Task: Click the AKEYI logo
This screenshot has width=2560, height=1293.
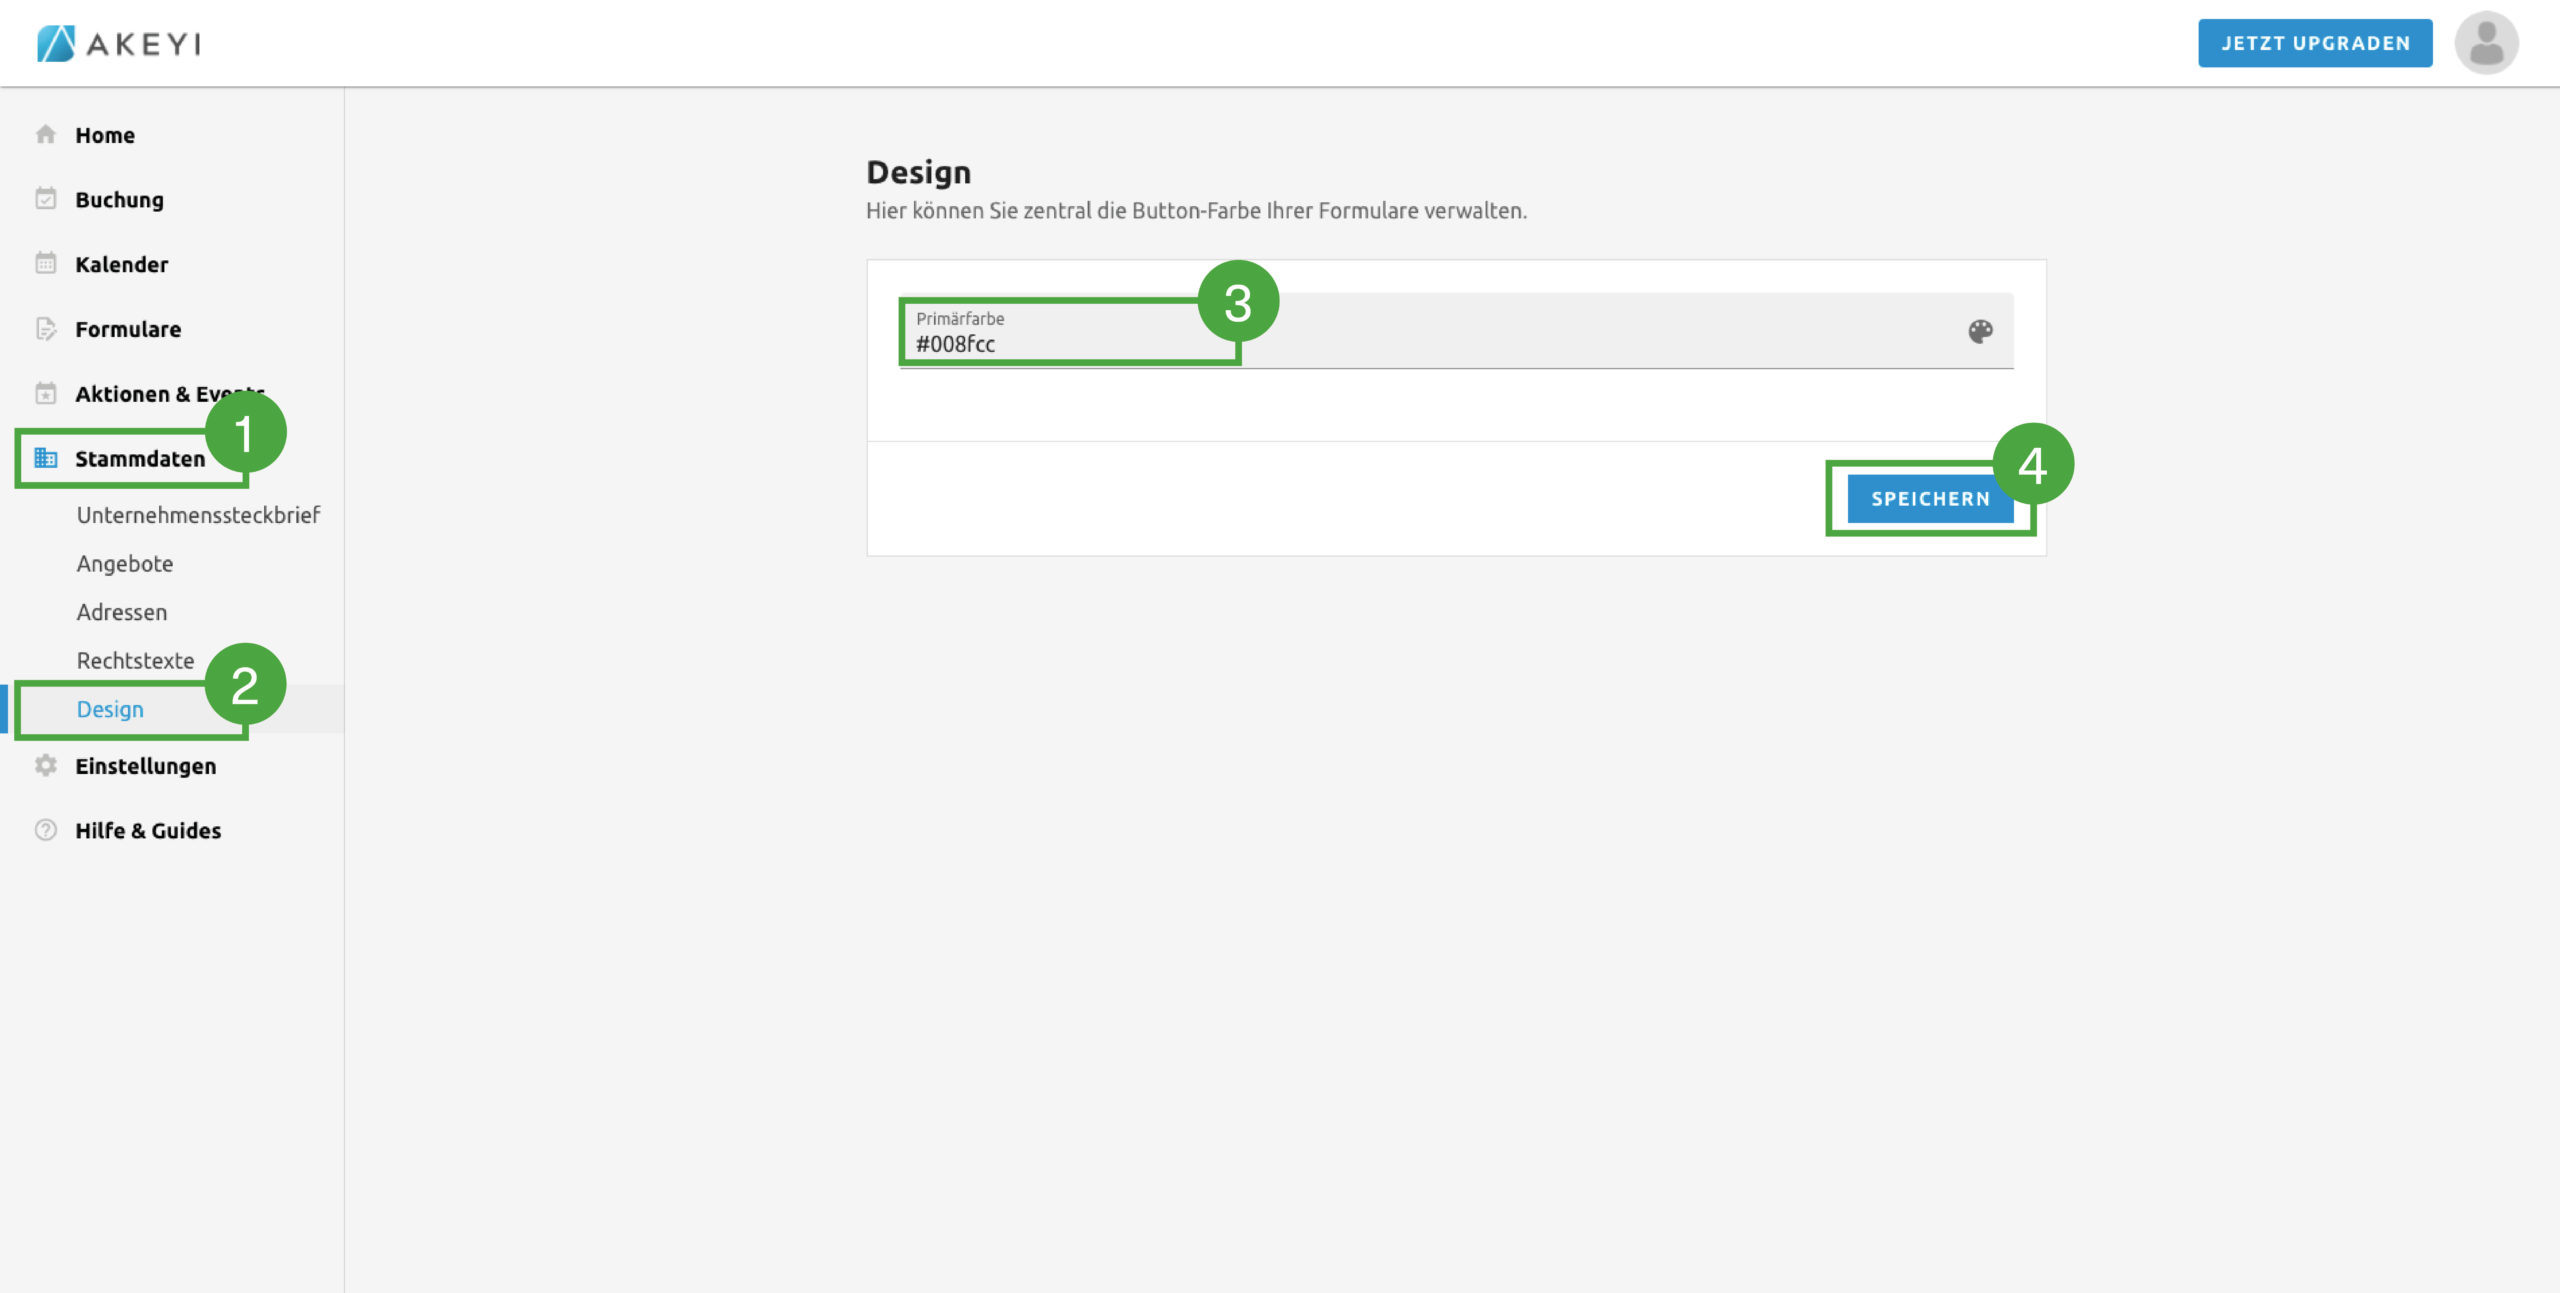Action: (x=120, y=43)
